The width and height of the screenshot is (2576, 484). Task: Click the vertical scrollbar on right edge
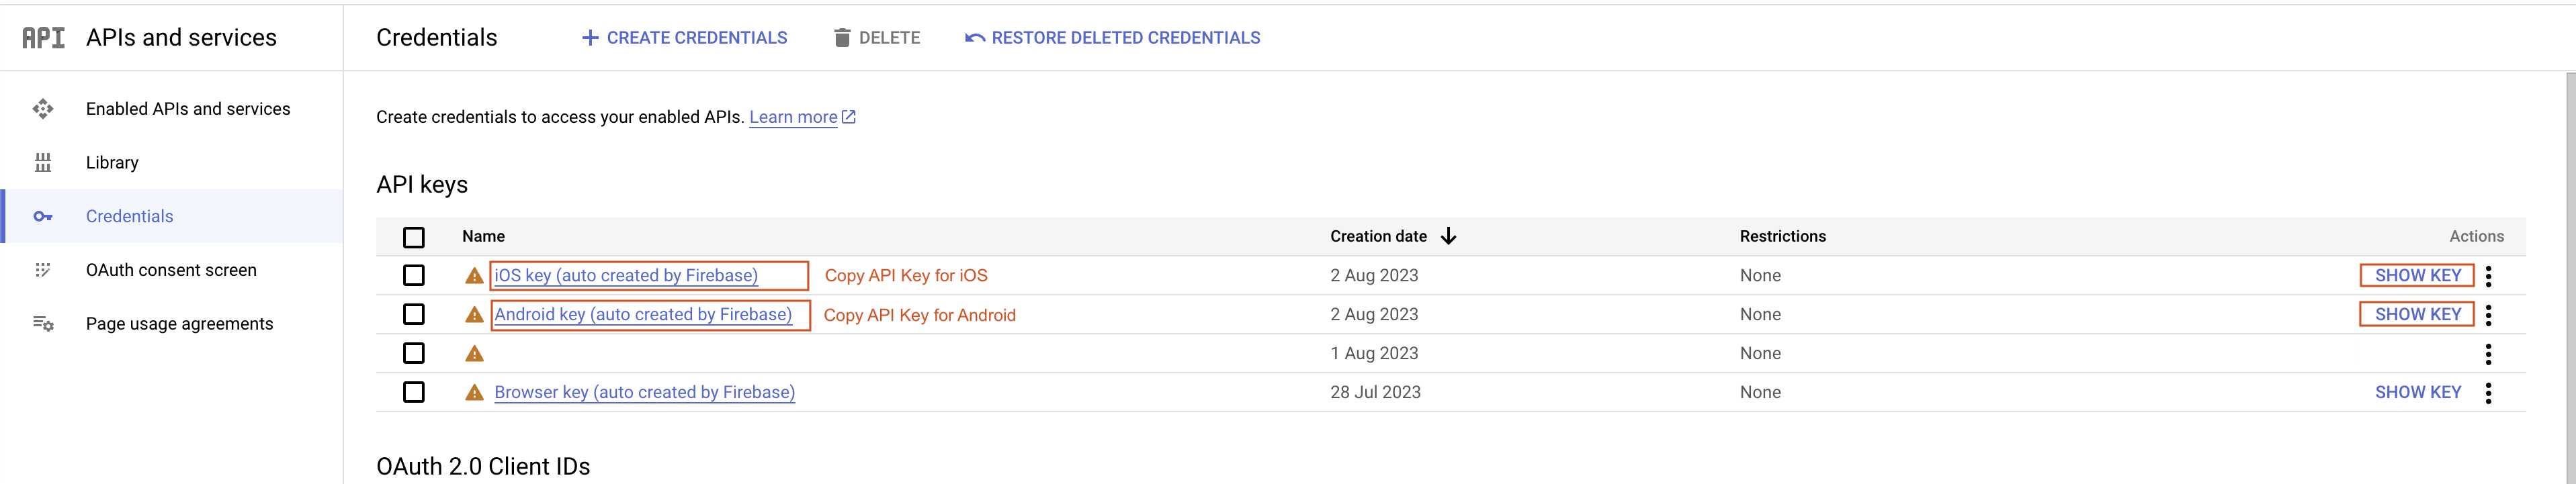(2570, 278)
